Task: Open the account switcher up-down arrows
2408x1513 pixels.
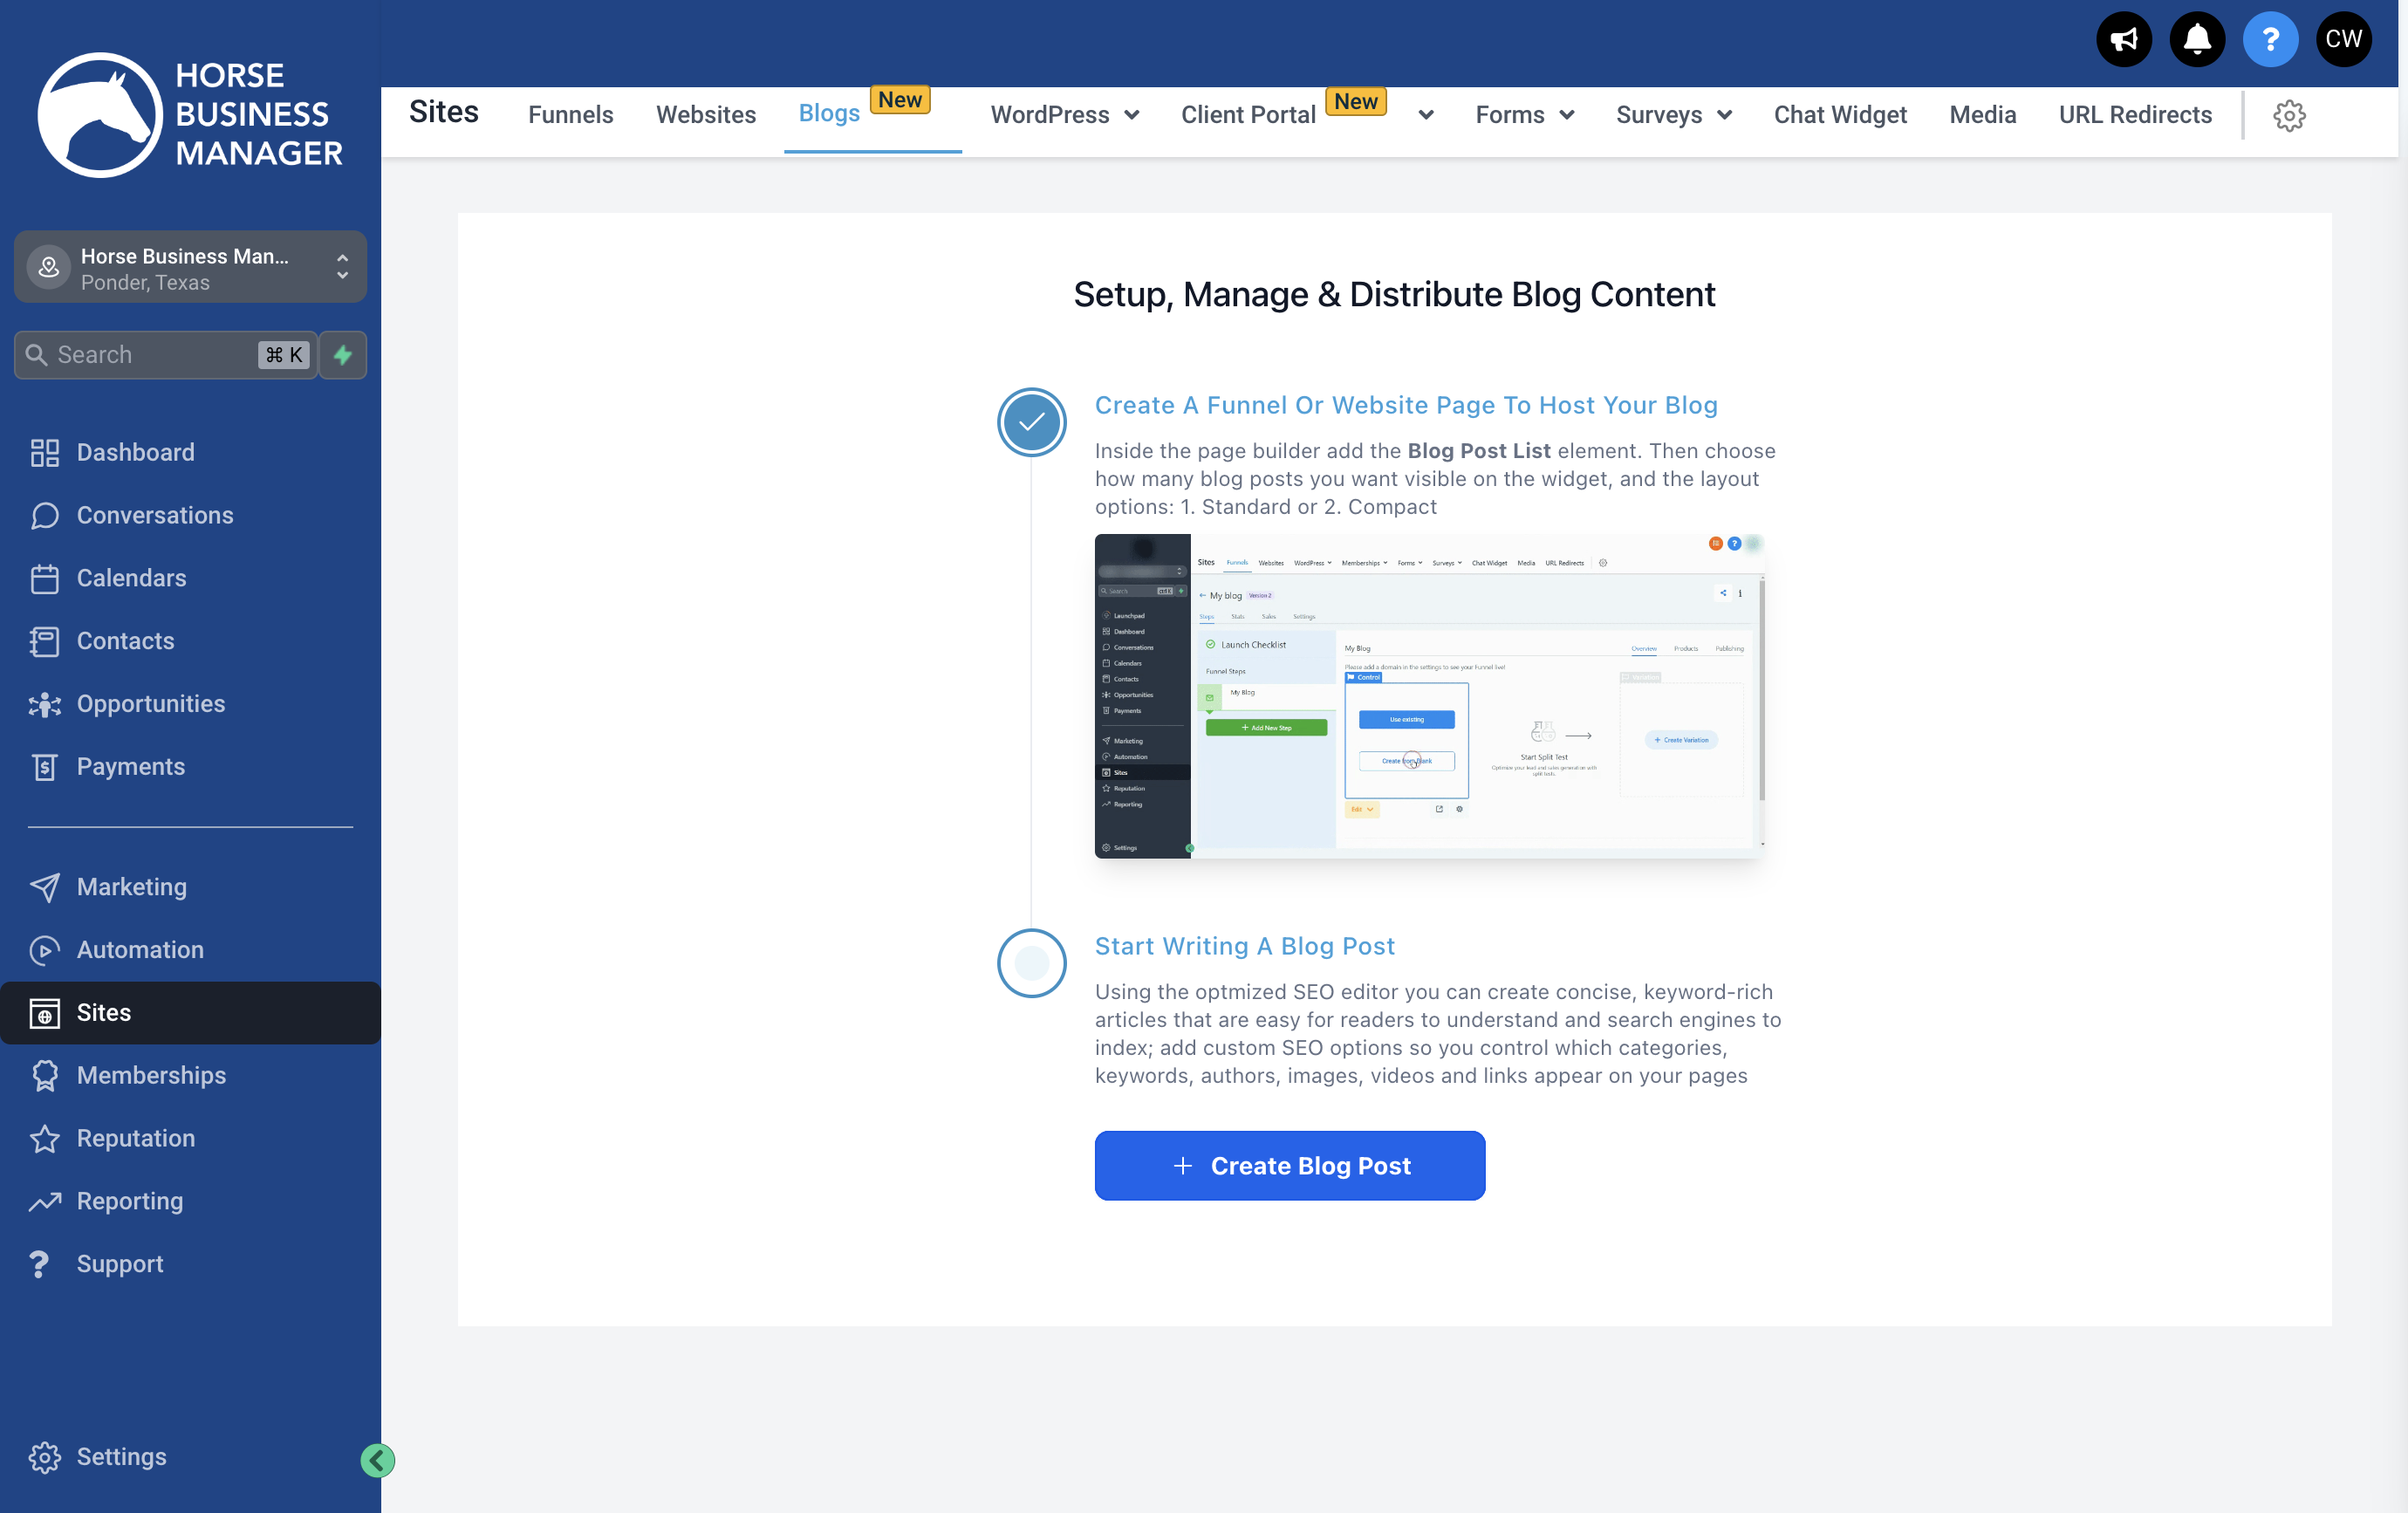Action: coord(343,267)
